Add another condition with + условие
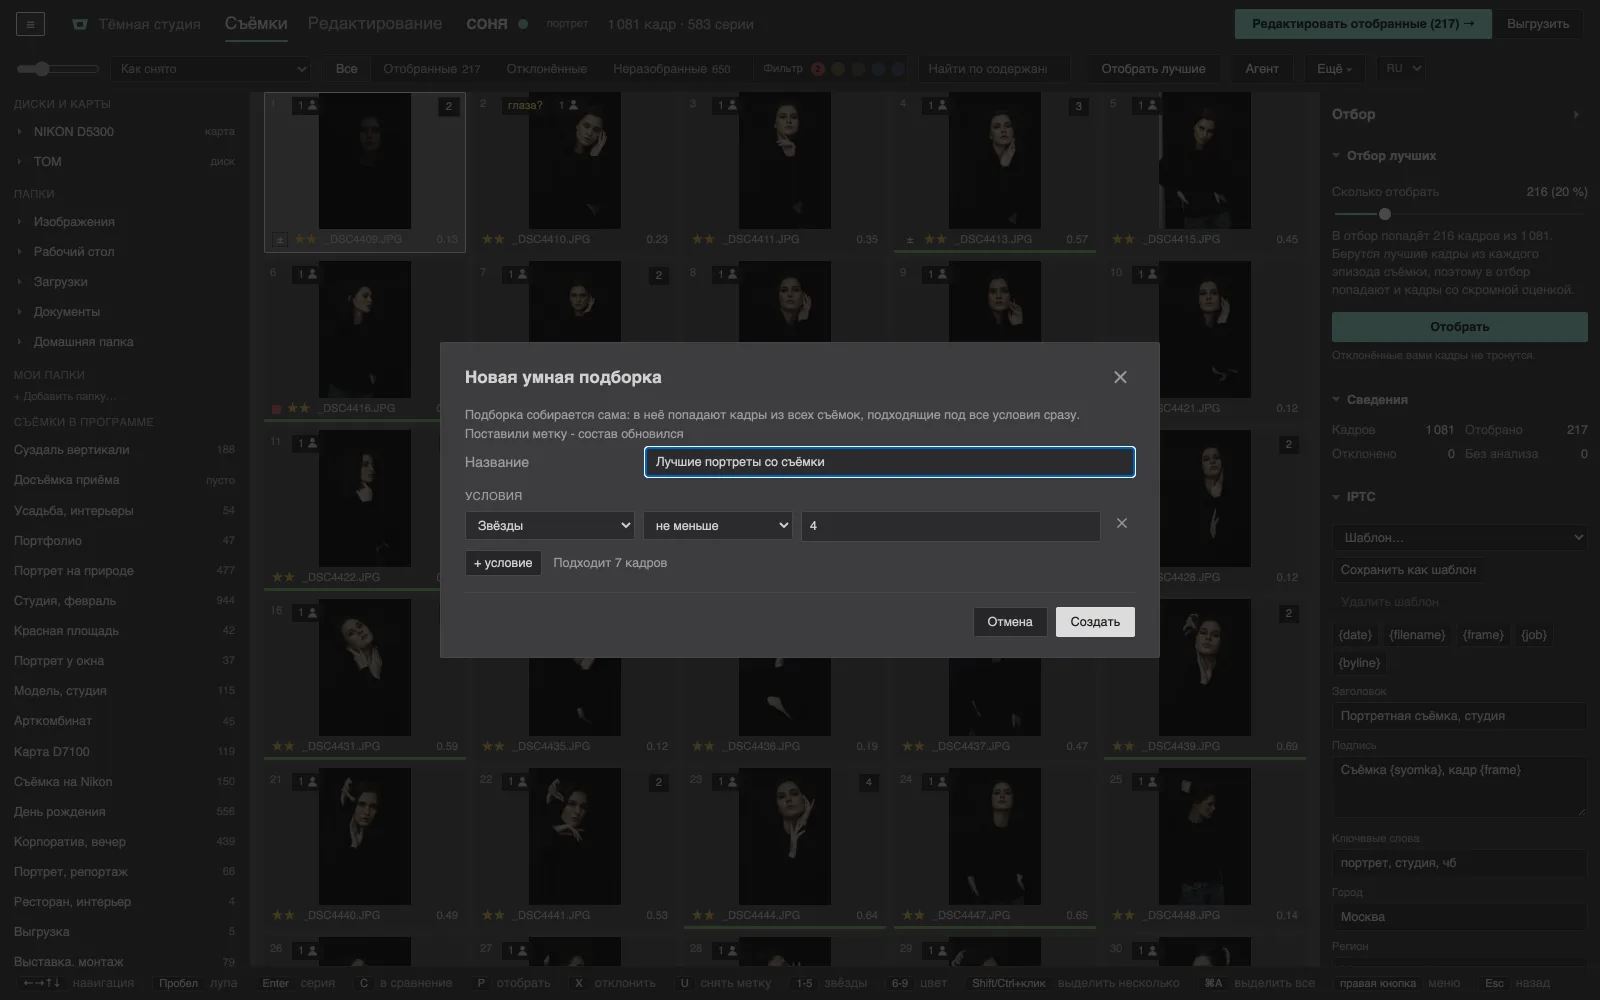Screen dimensions: 1600x1000 pos(503,563)
